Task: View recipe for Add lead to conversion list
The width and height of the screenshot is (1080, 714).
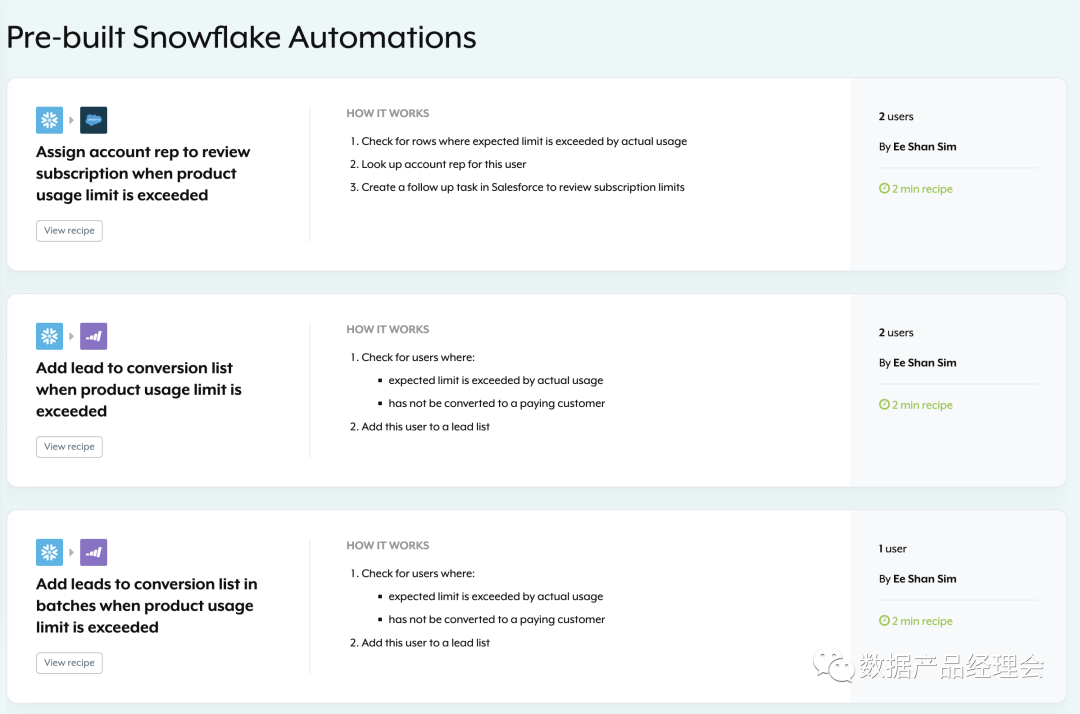Action: coord(70,447)
